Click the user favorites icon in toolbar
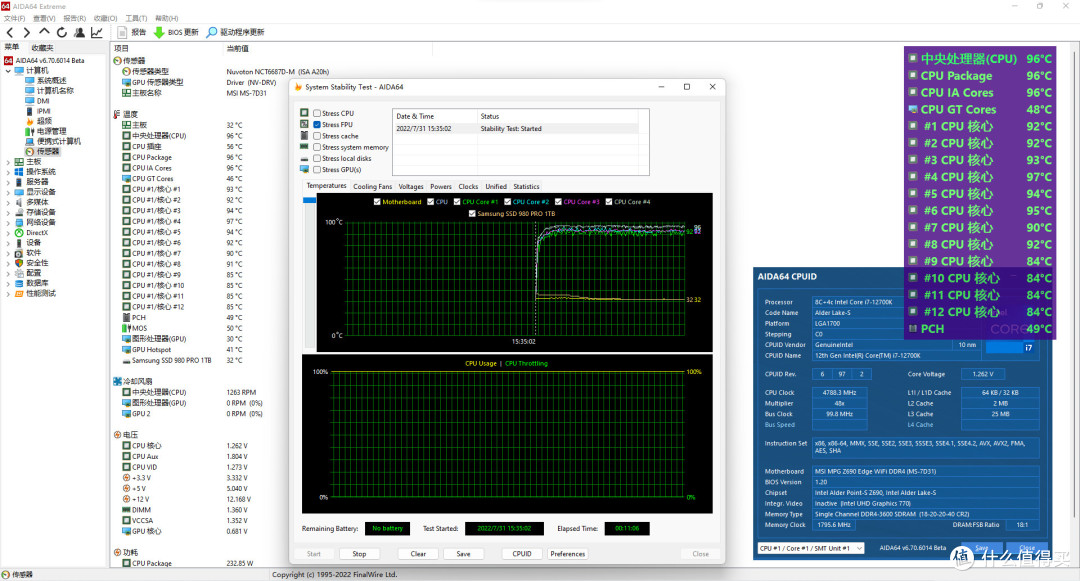Screen dimensions: 1080x581 (x=80, y=32)
